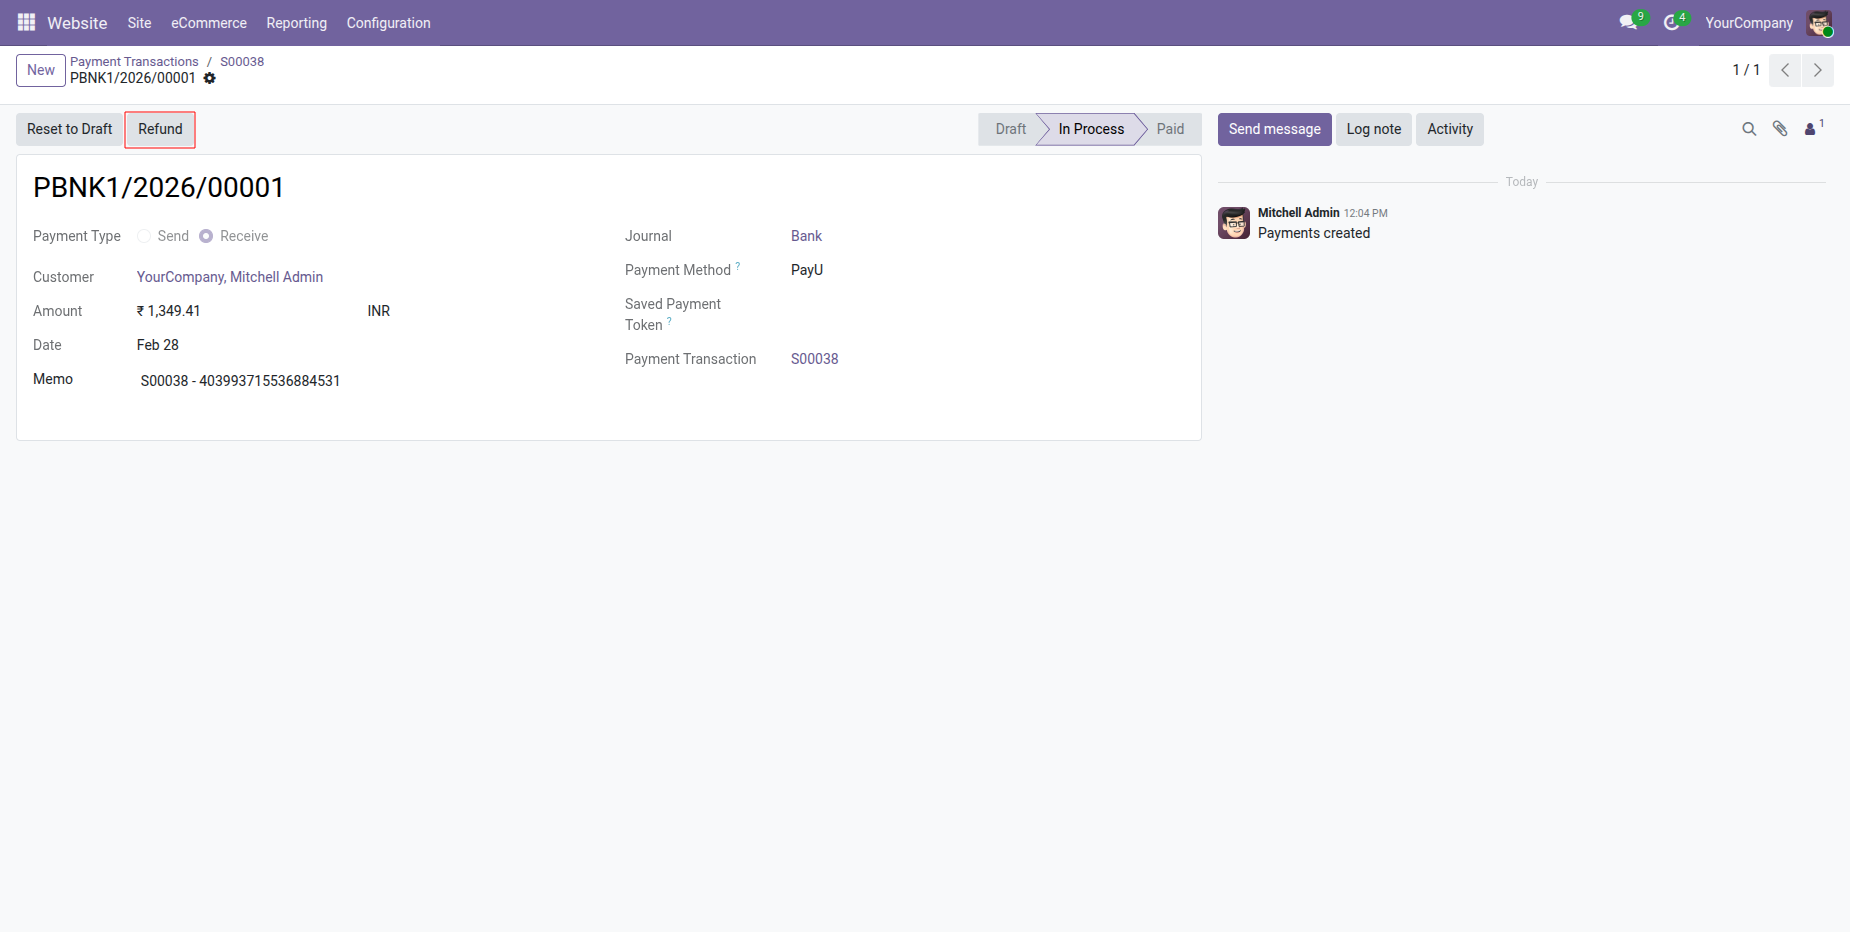Attach files with paperclip icon
Image resolution: width=1850 pixels, height=932 pixels.
pyautogui.click(x=1780, y=129)
